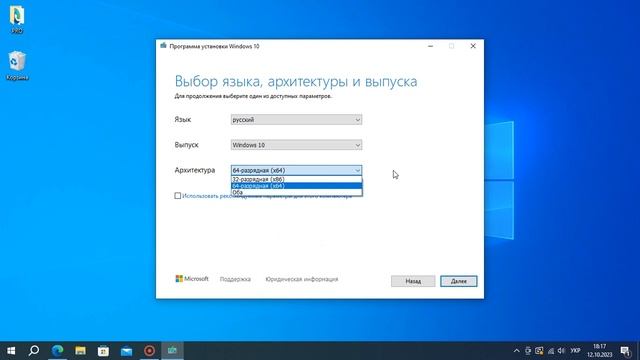Open Microsoft Store from taskbar
This screenshot has width=640, height=360.
point(103,351)
